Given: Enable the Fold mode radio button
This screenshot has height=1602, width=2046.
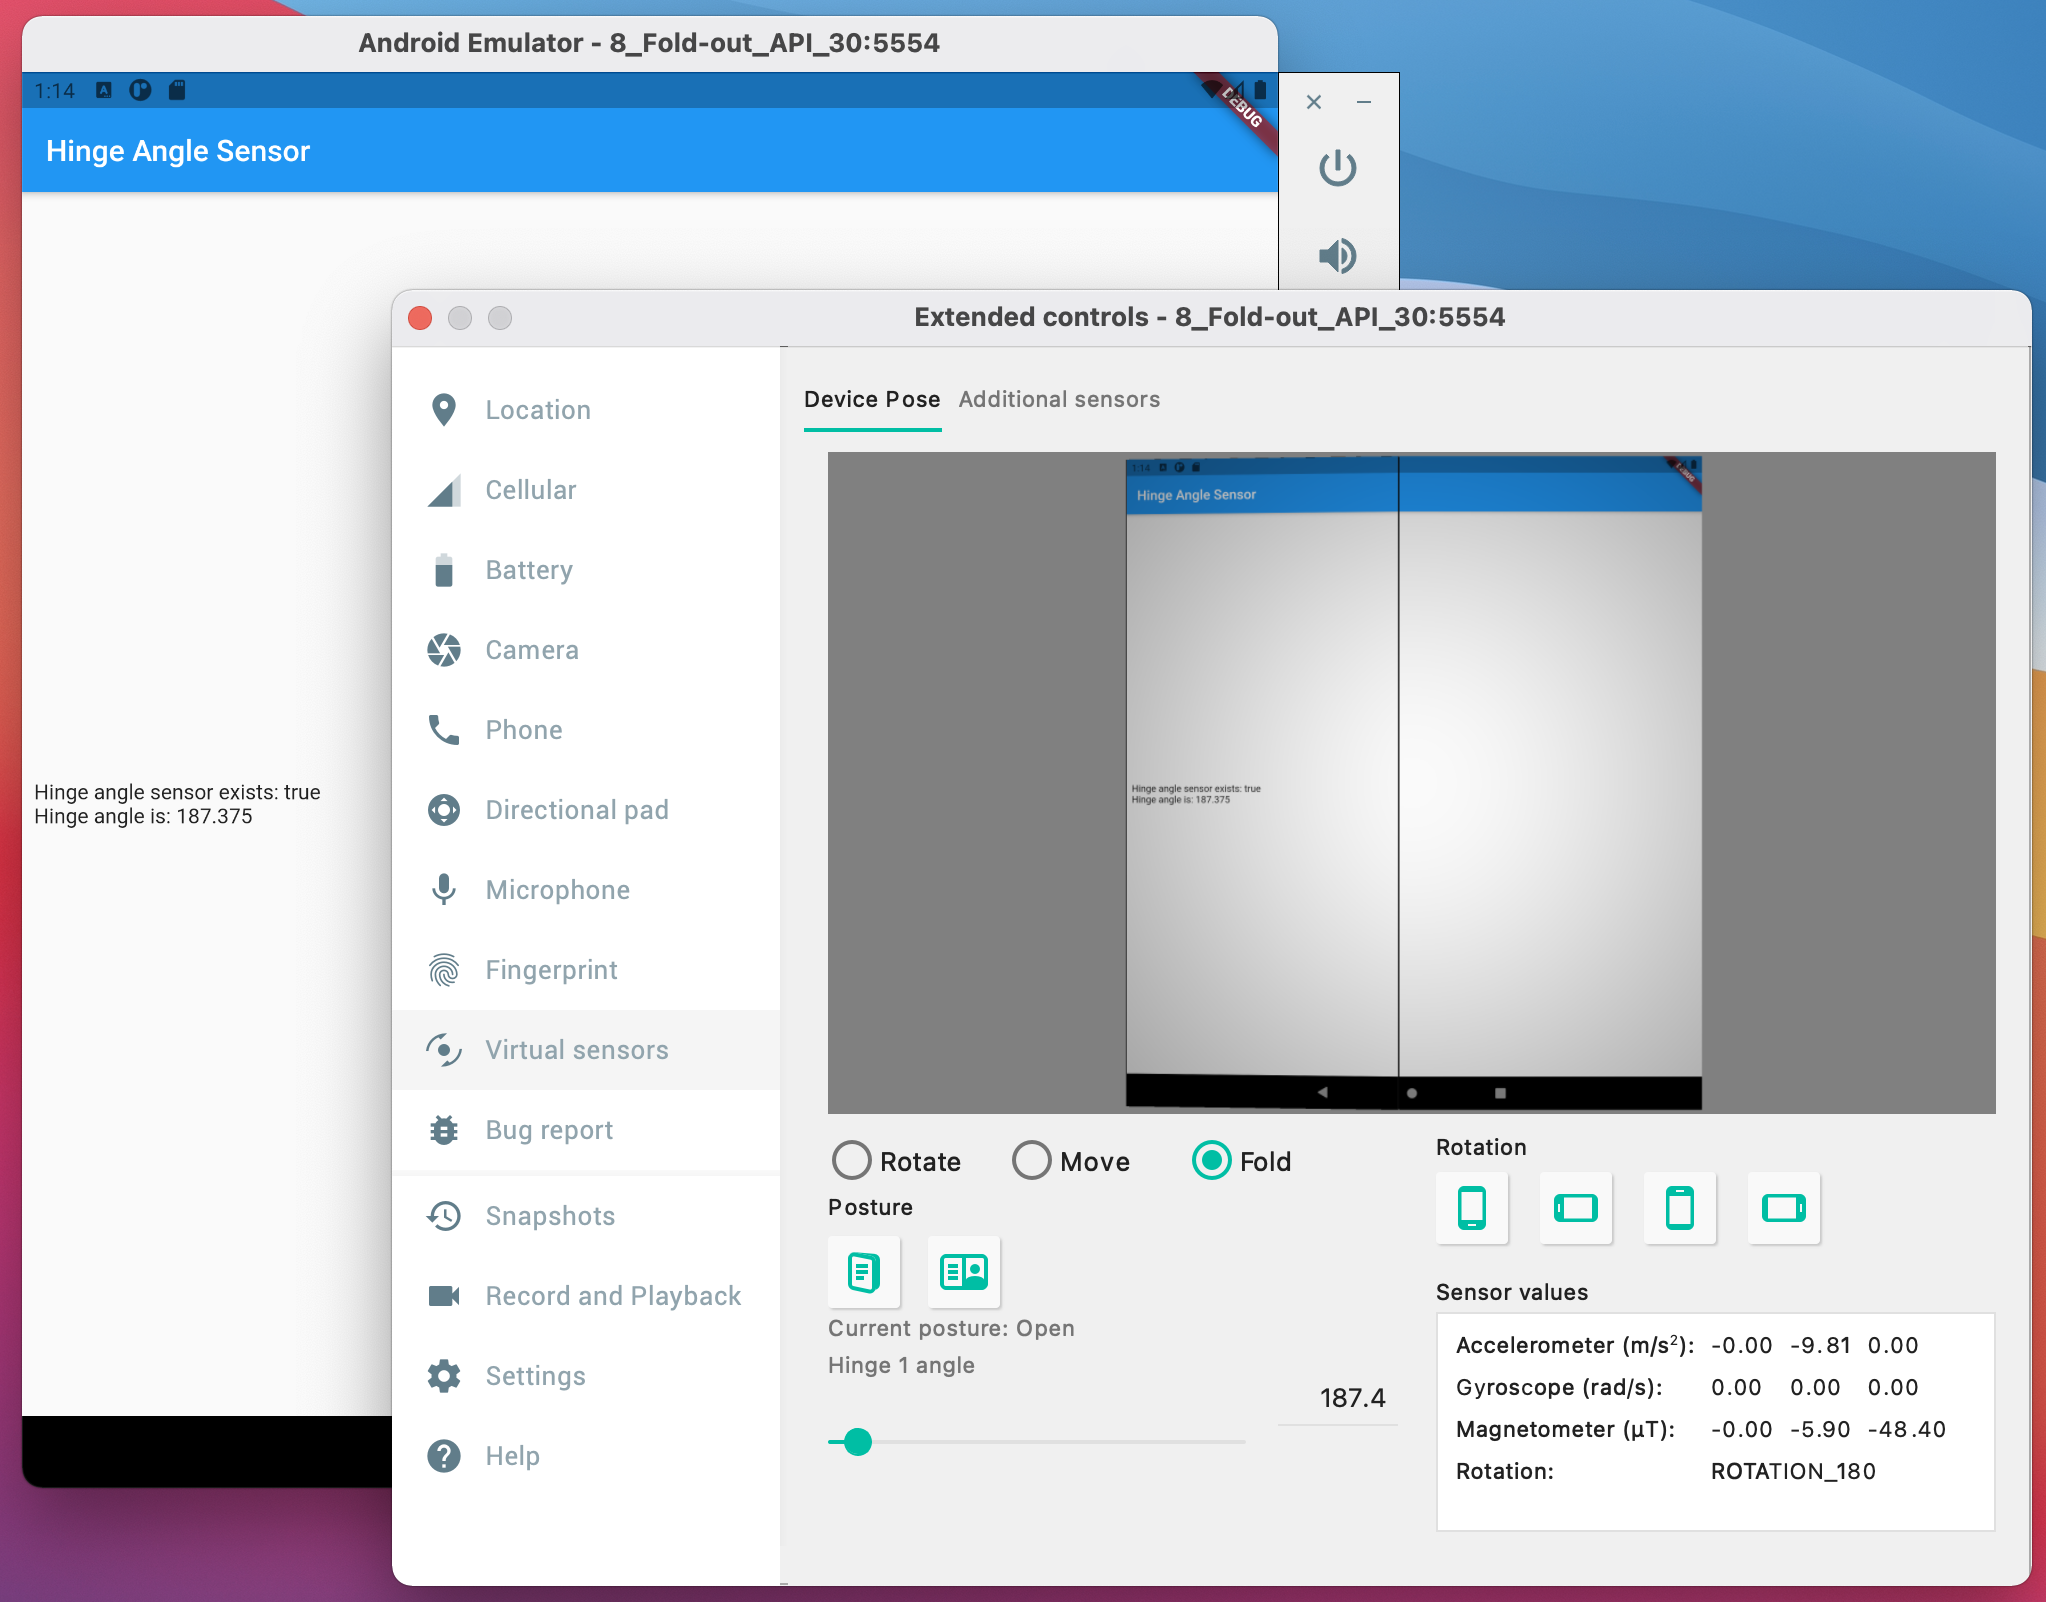Looking at the screenshot, I should tap(1212, 1162).
